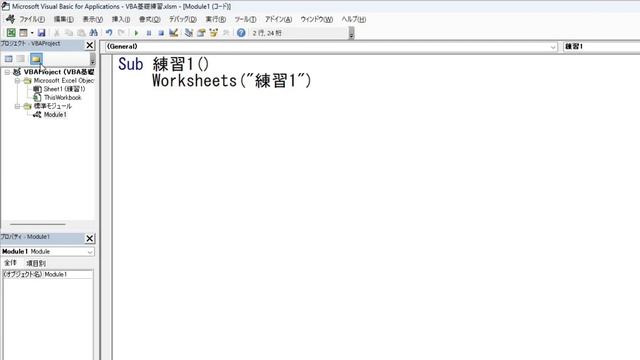Click the VBA application icon in menu bar
The width and height of the screenshot is (640, 360).
tap(10, 19)
